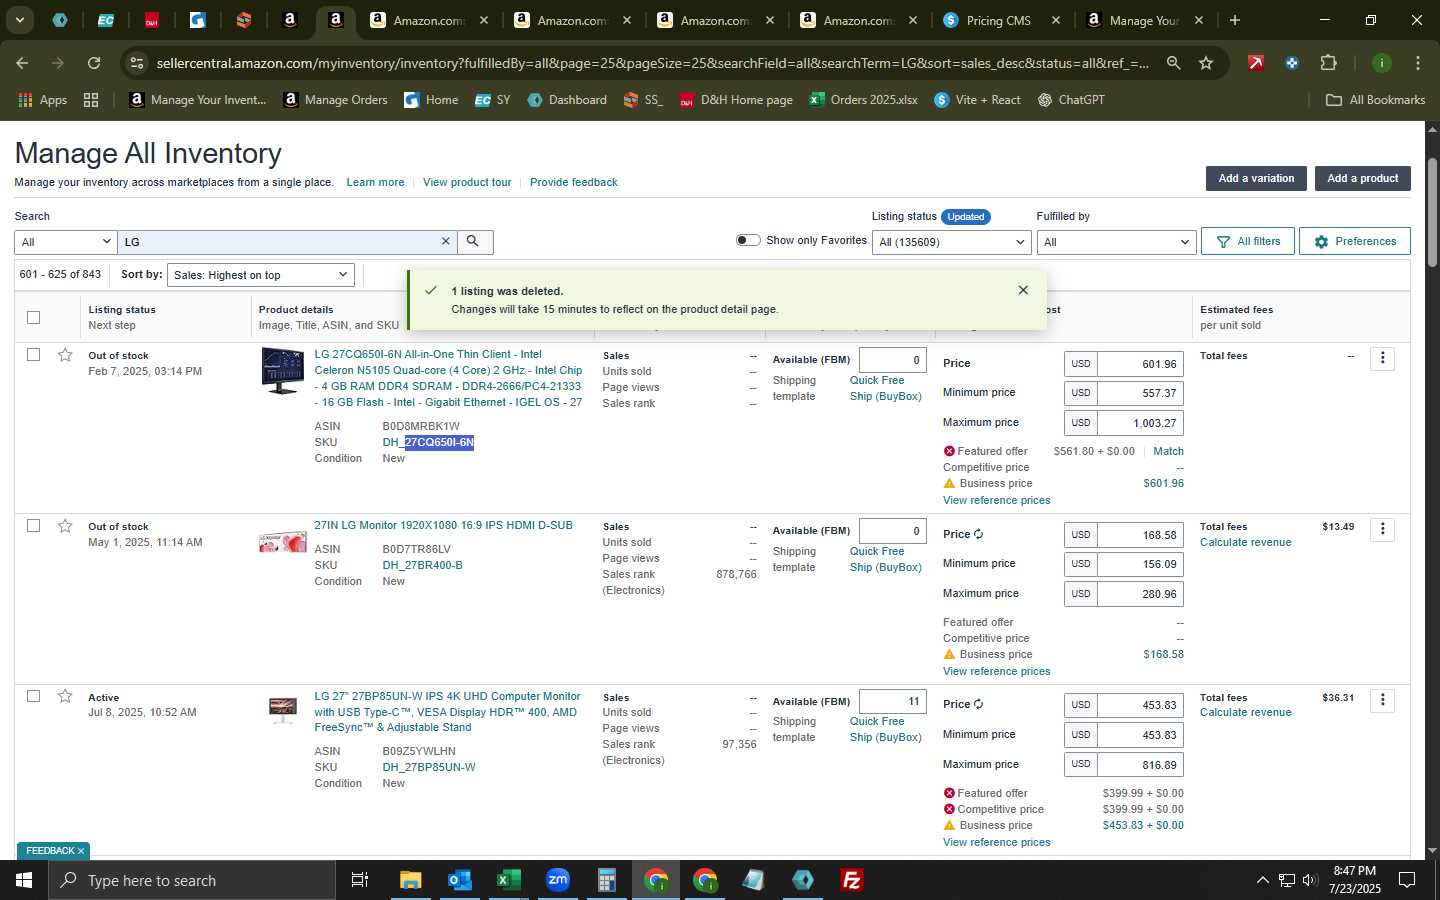Click the Add a product button
The image size is (1440, 900).
pyautogui.click(x=1362, y=178)
